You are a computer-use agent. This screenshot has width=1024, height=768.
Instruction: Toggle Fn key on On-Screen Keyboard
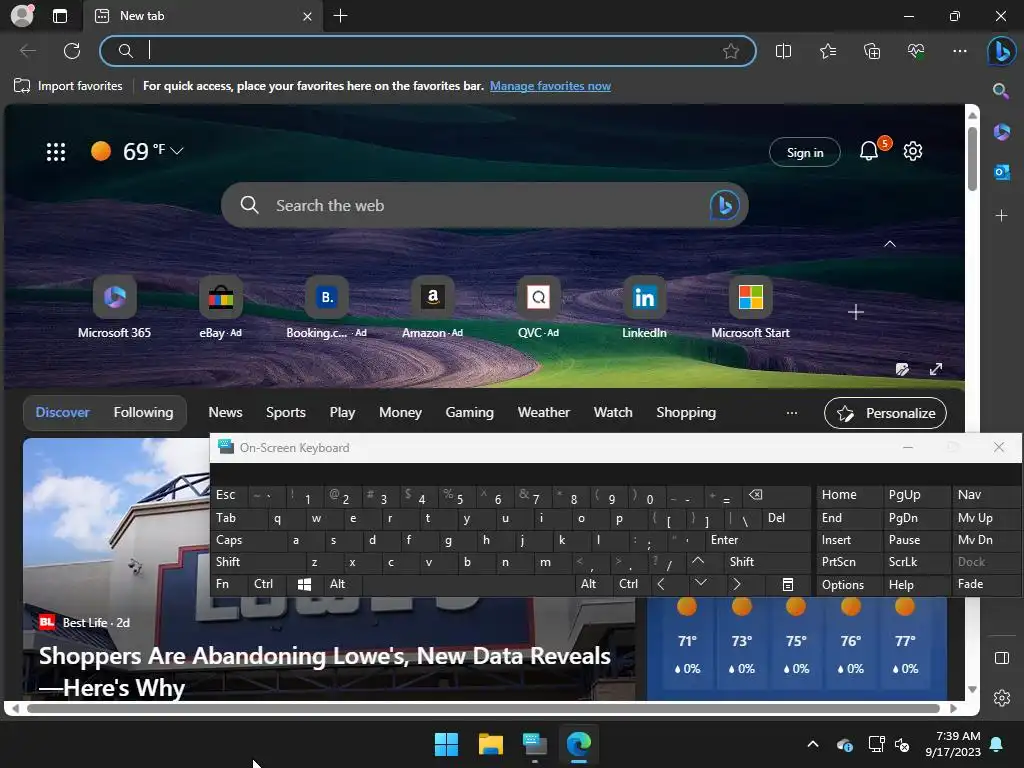click(229, 584)
